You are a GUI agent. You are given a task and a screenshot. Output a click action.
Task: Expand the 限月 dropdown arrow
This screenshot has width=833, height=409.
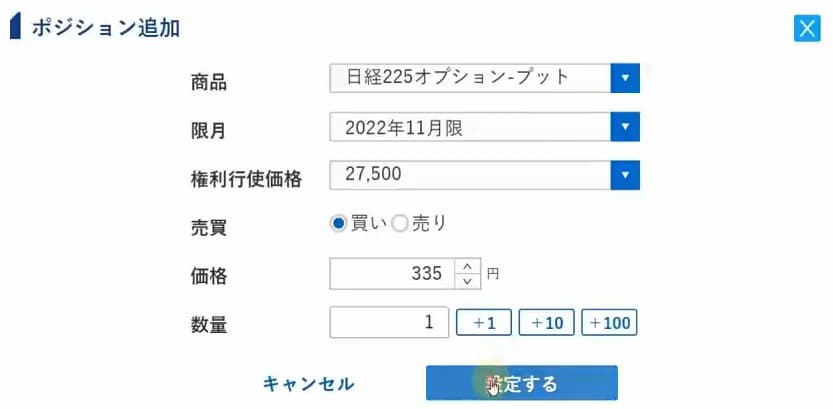tap(625, 127)
